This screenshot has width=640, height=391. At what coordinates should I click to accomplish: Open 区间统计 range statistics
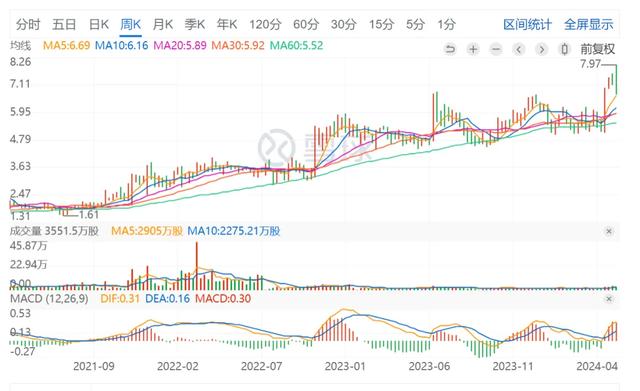527,24
